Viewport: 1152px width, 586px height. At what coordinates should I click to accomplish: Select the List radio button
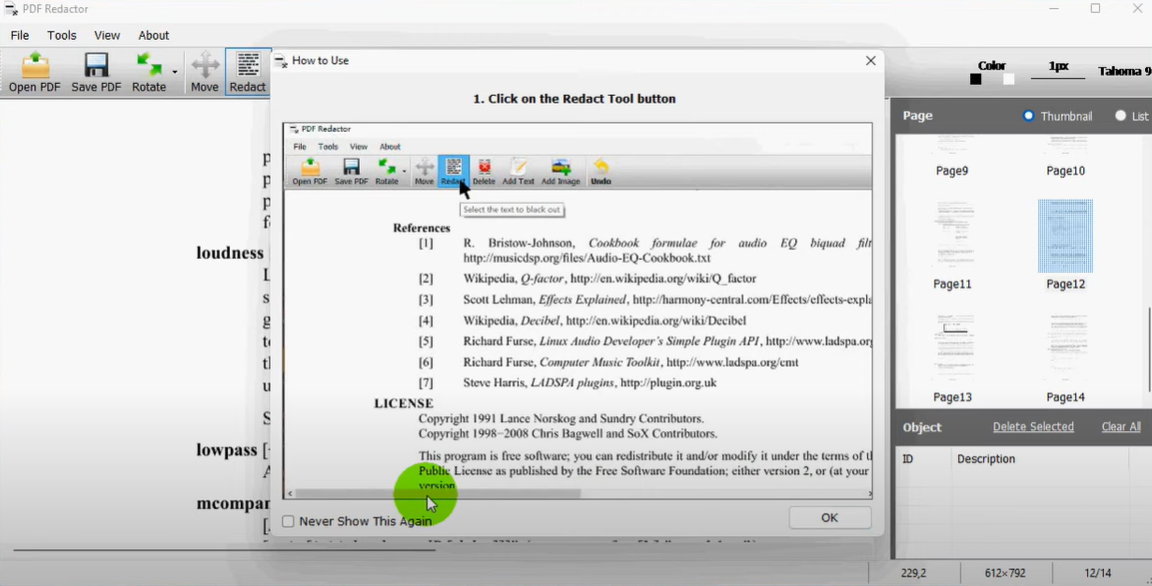[x=1120, y=115]
